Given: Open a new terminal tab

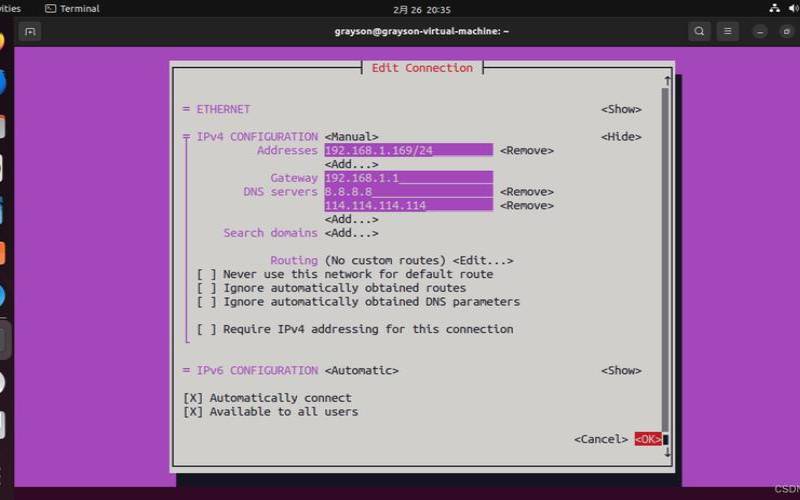Looking at the screenshot, I should (x=30, y=31).
